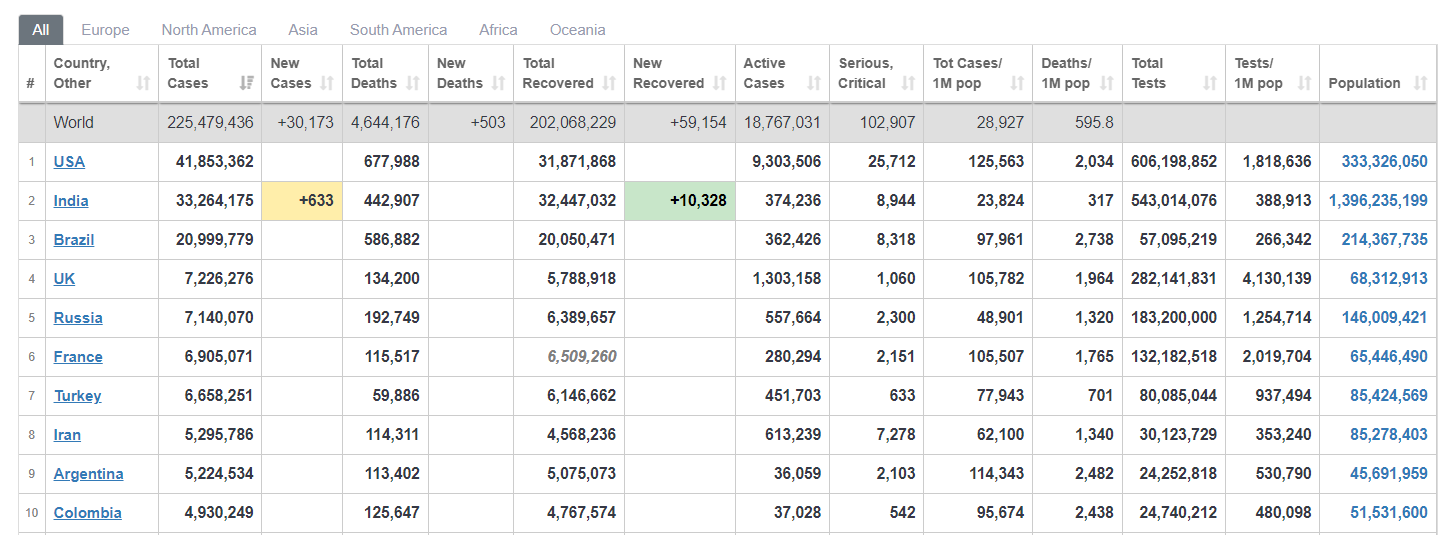Click UK tests per million 4,130,139
The height and width of the screenshot is (535, 1443).
(1277, 279)
